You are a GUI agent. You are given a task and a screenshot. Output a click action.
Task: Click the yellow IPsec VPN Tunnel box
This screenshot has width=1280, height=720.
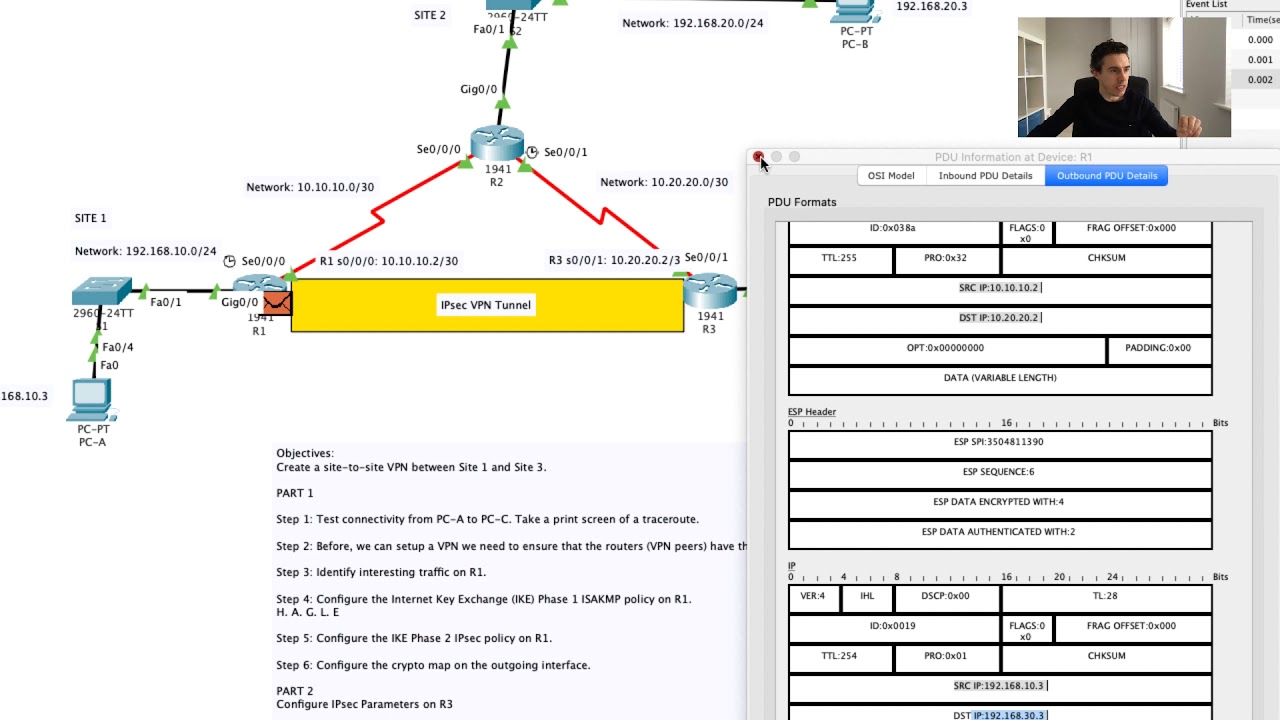click(x=487, y=305)
